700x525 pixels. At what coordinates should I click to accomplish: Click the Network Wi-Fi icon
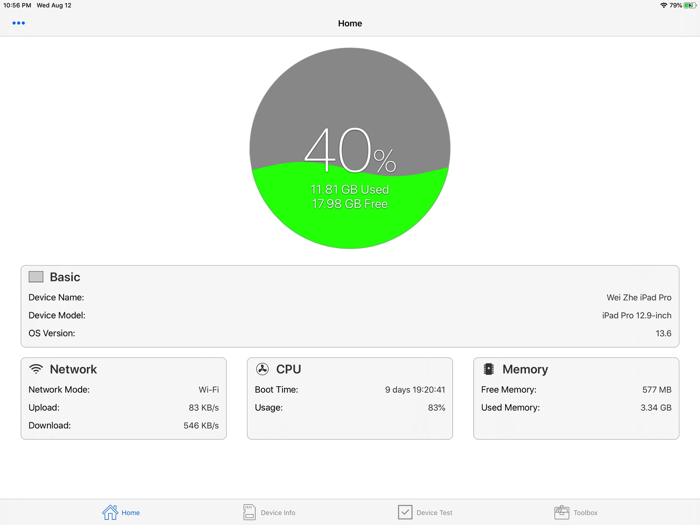click(x=36, y=369)
